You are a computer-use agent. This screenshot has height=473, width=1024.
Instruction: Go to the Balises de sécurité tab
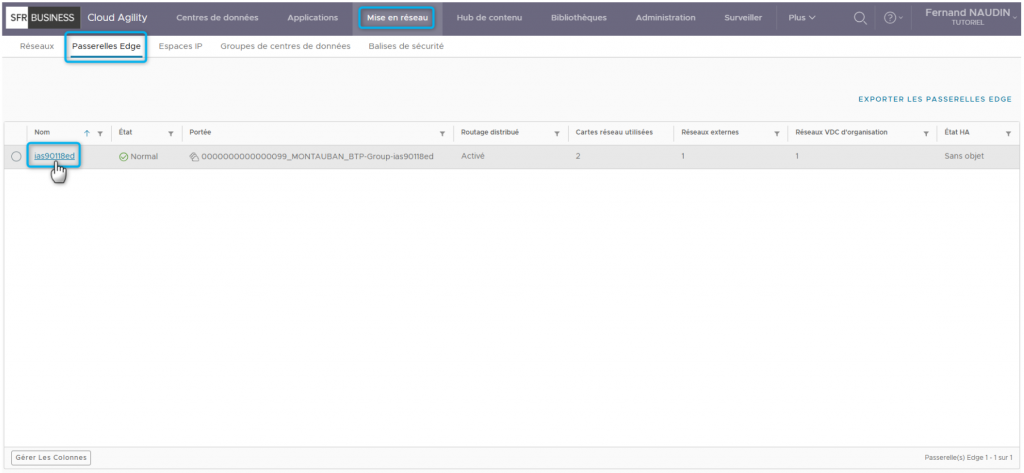[406, 46]
